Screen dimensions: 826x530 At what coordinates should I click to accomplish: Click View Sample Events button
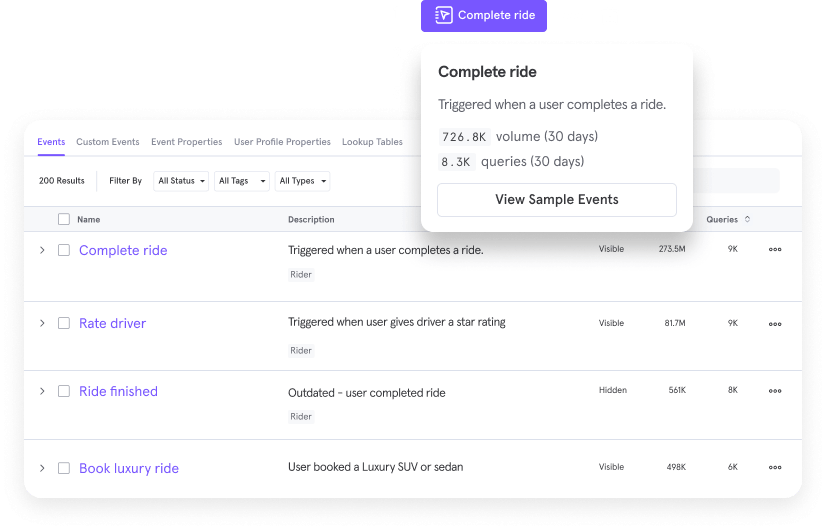click(x=557, y=200)
